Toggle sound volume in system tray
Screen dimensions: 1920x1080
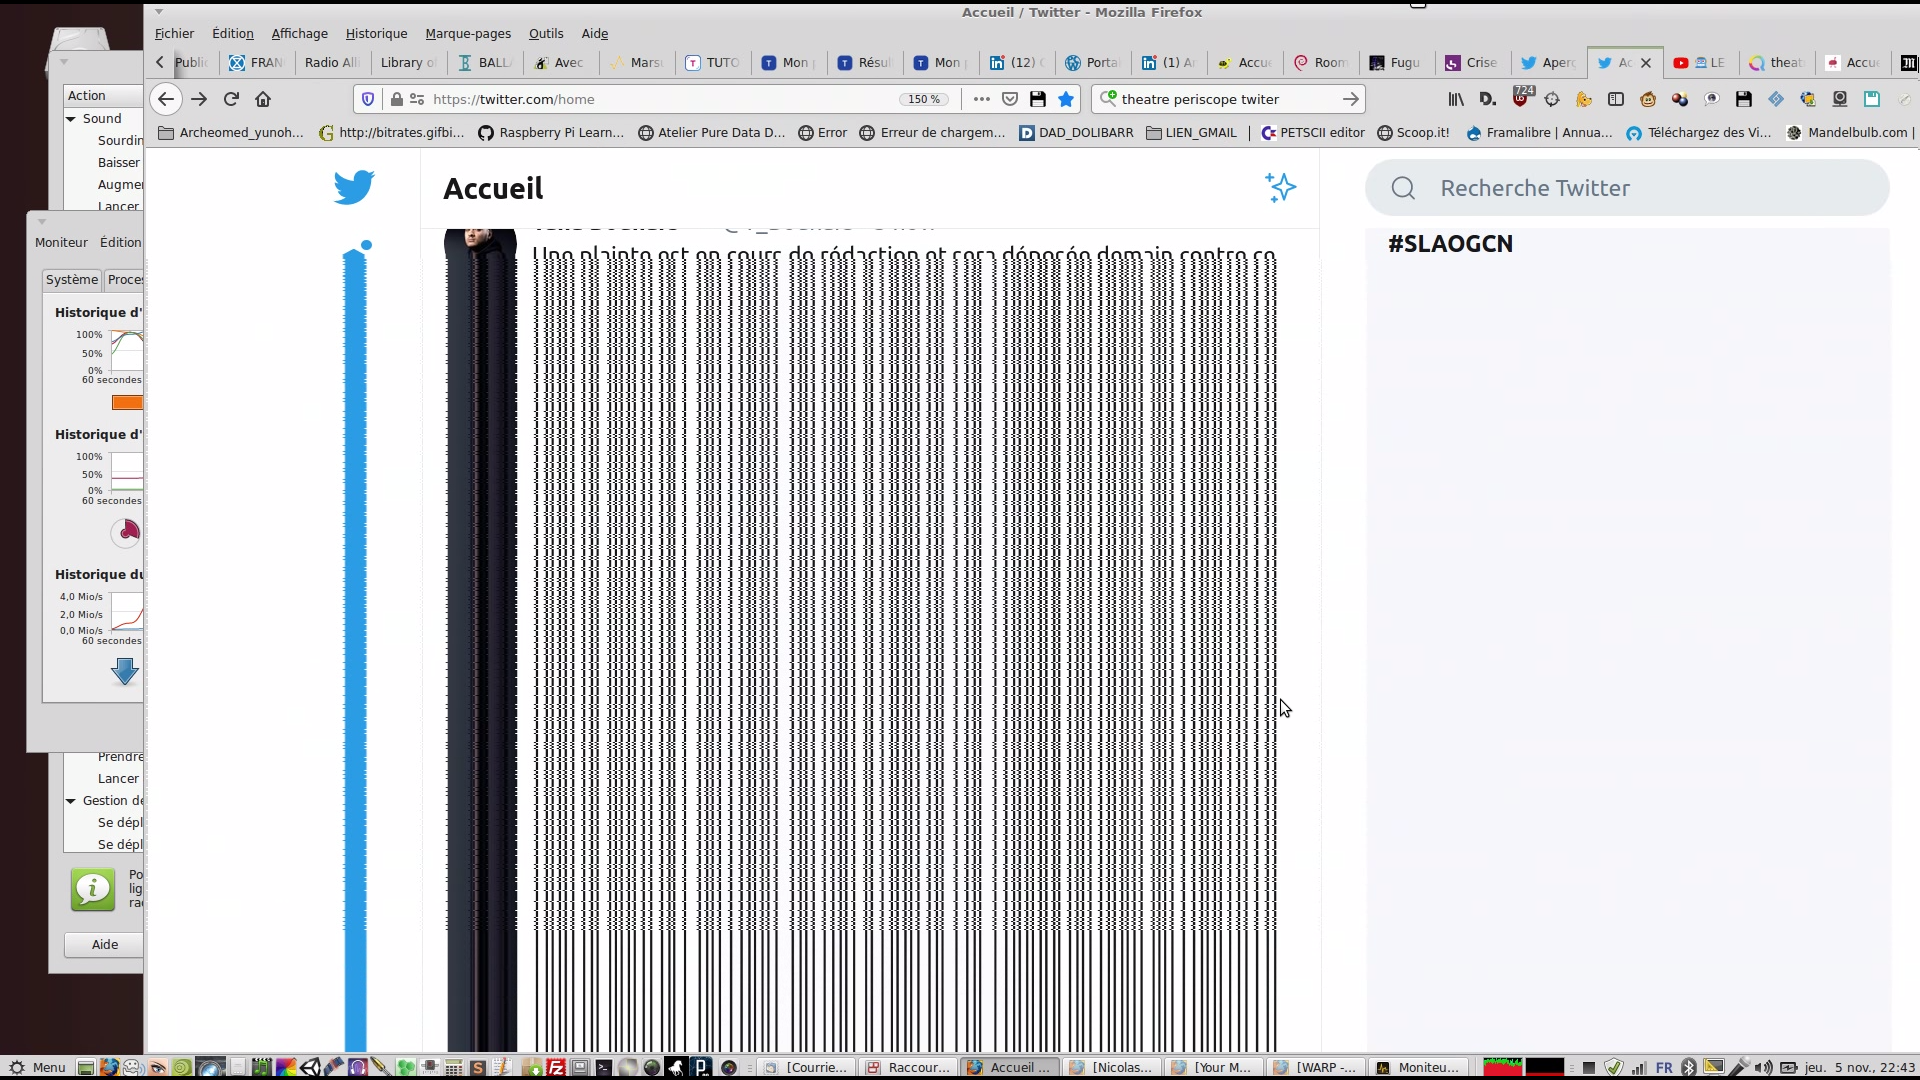pyautogui.click(x=1763, y=1067)
